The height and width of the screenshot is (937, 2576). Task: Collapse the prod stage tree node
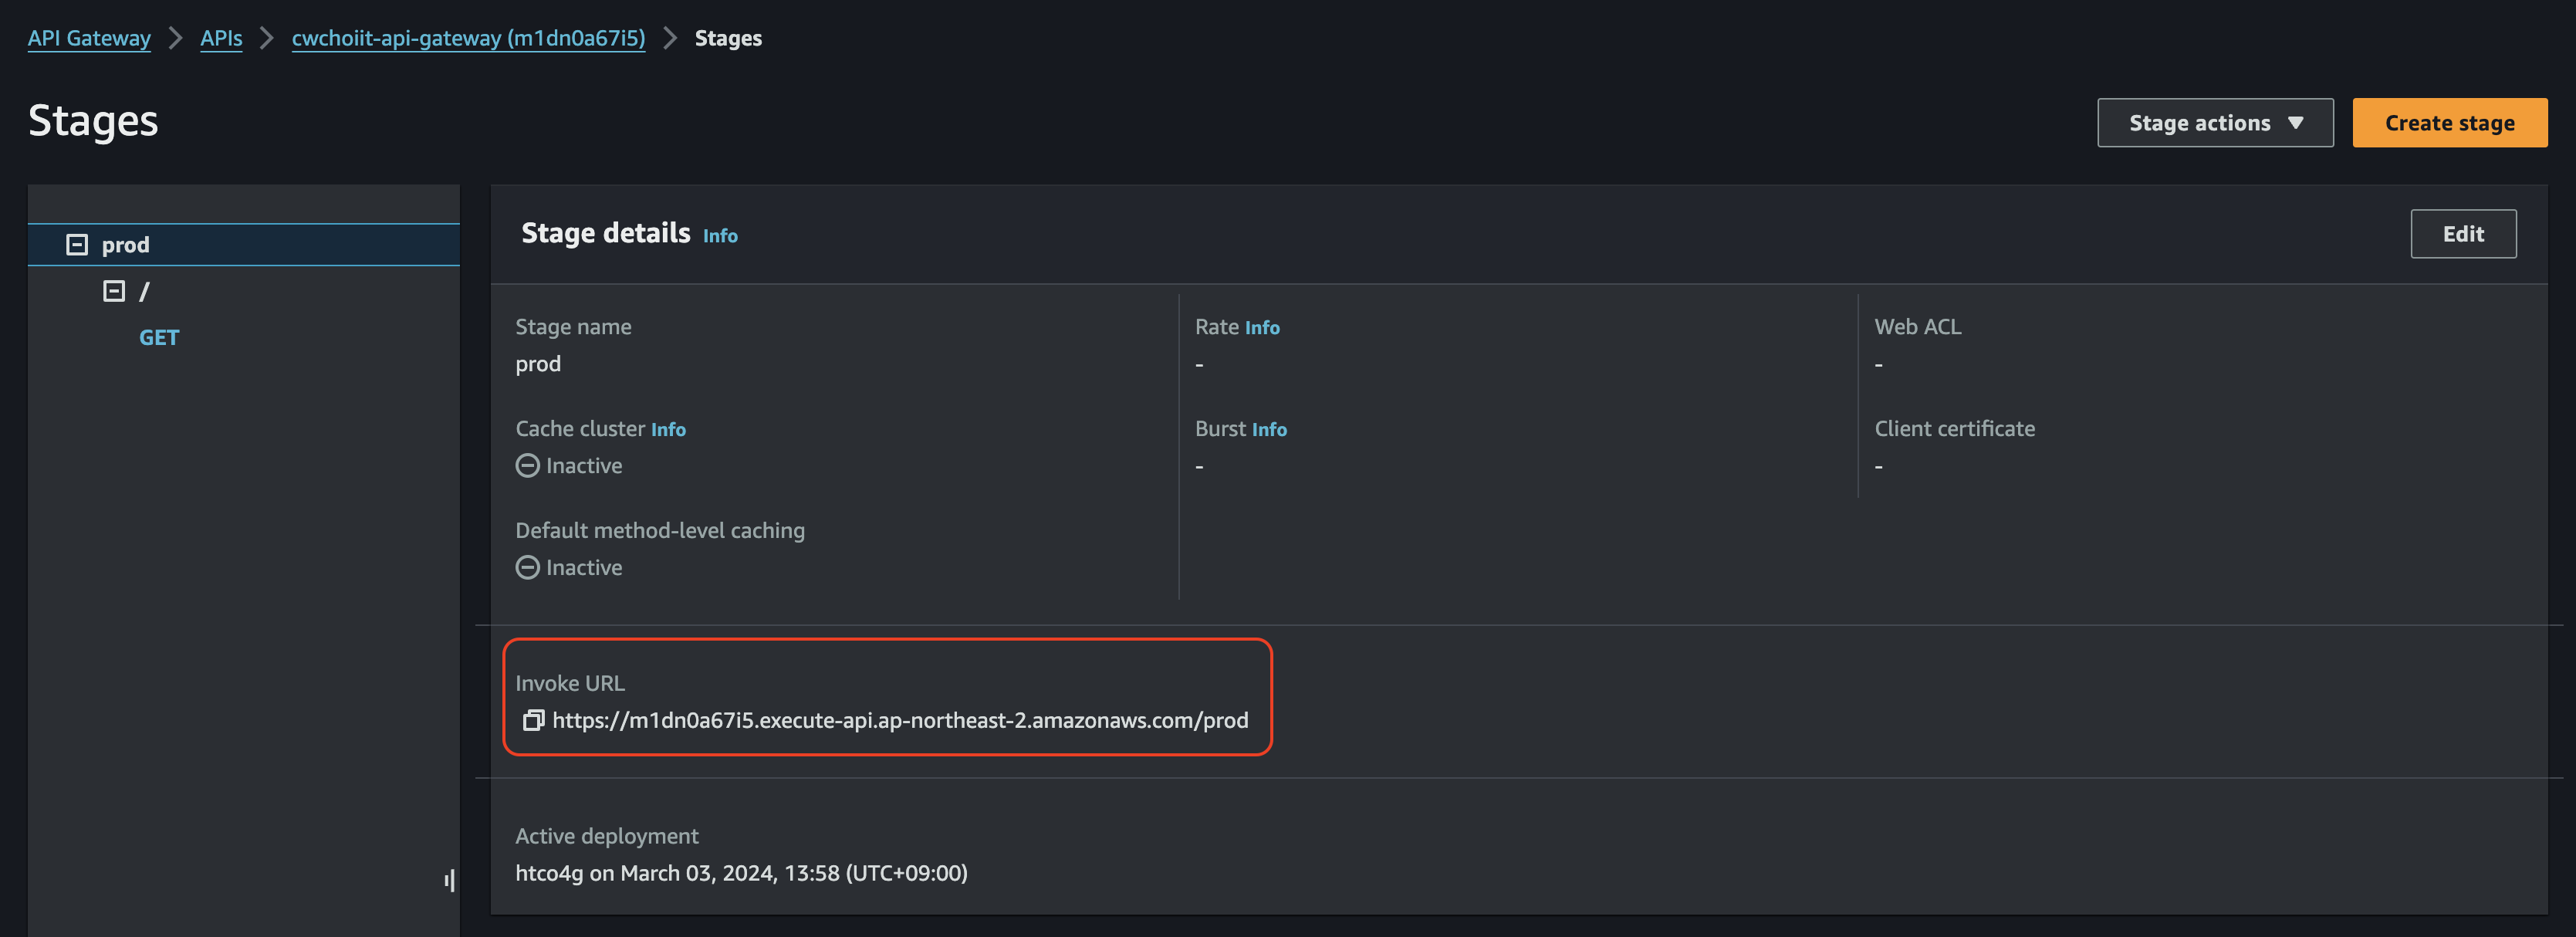(77, 245)
